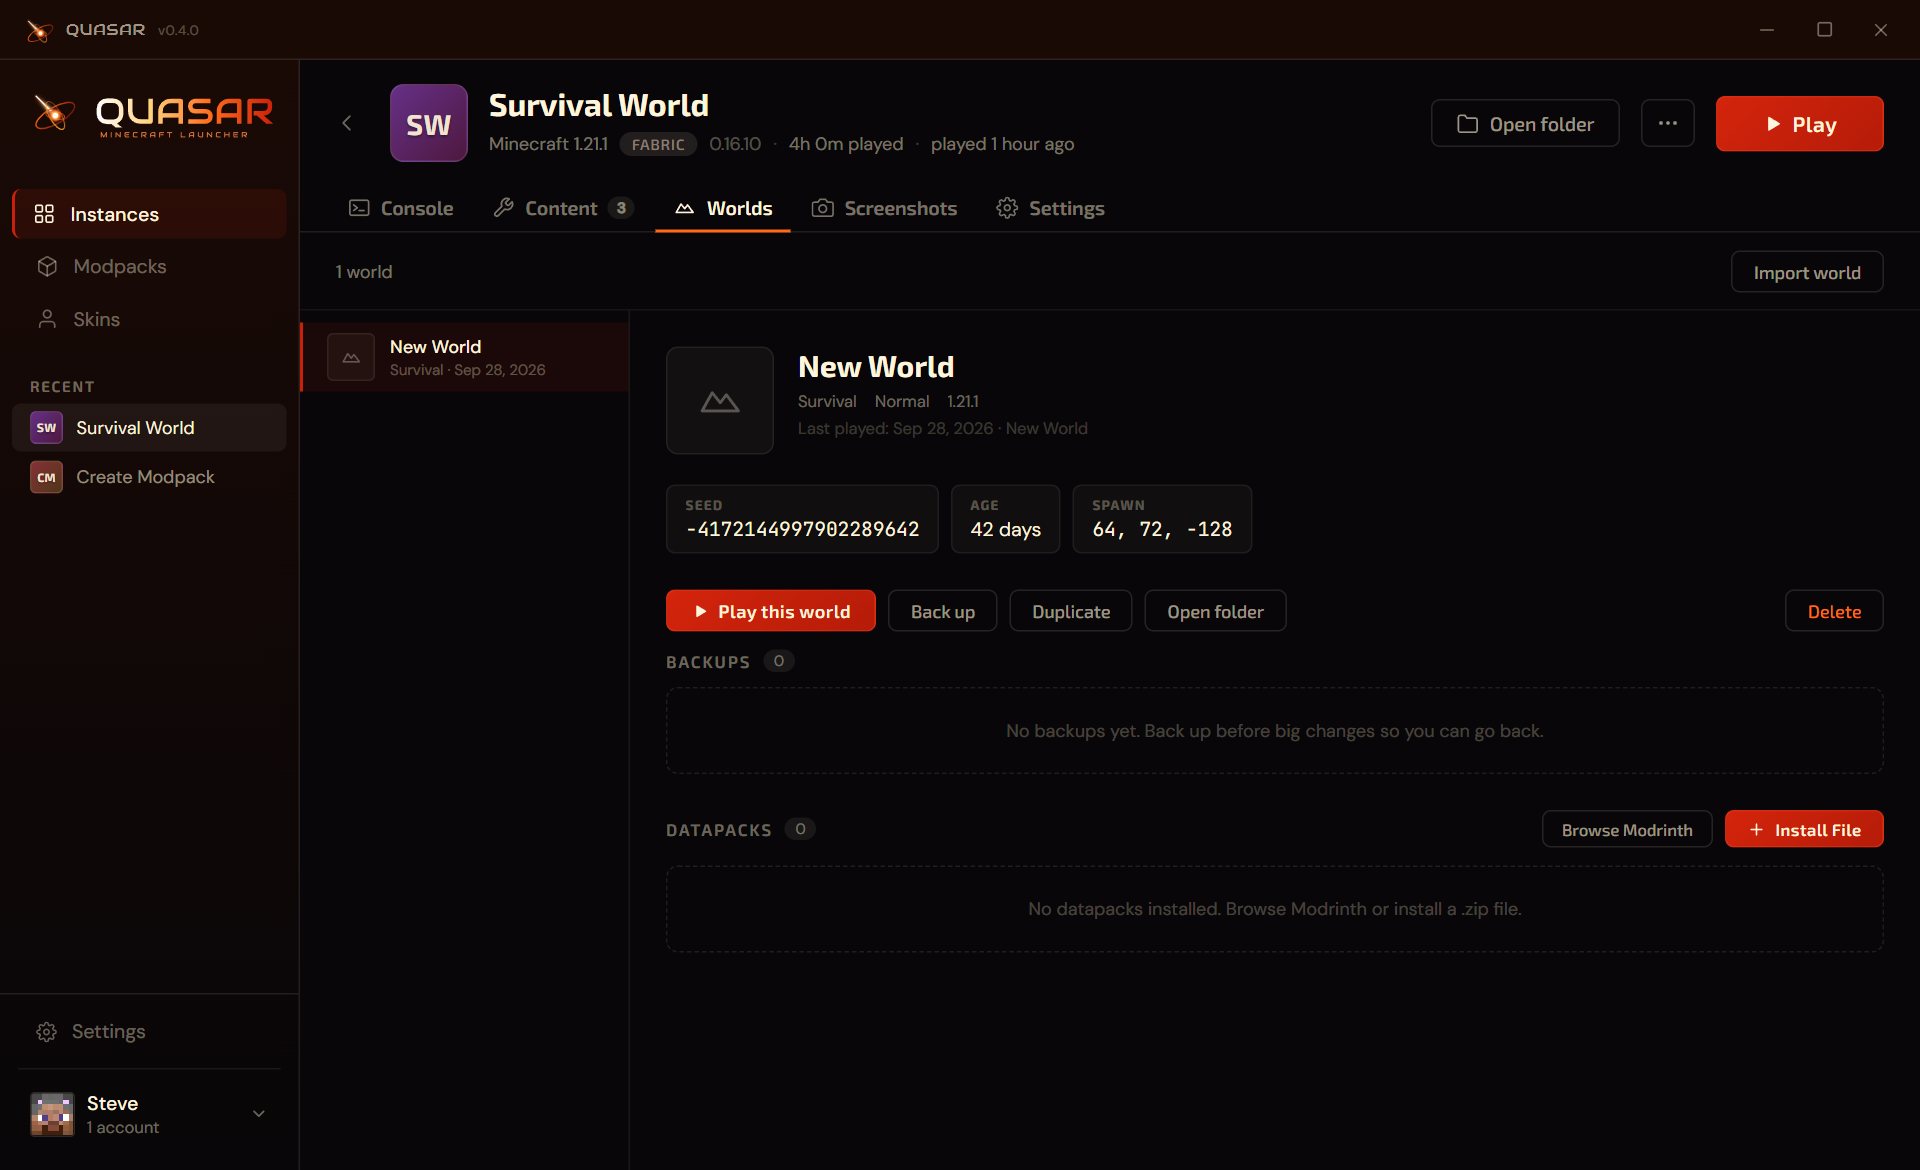Screen dimensions: 1920x1170
Task: Click the red Play button
Action: pos(1799,123)
